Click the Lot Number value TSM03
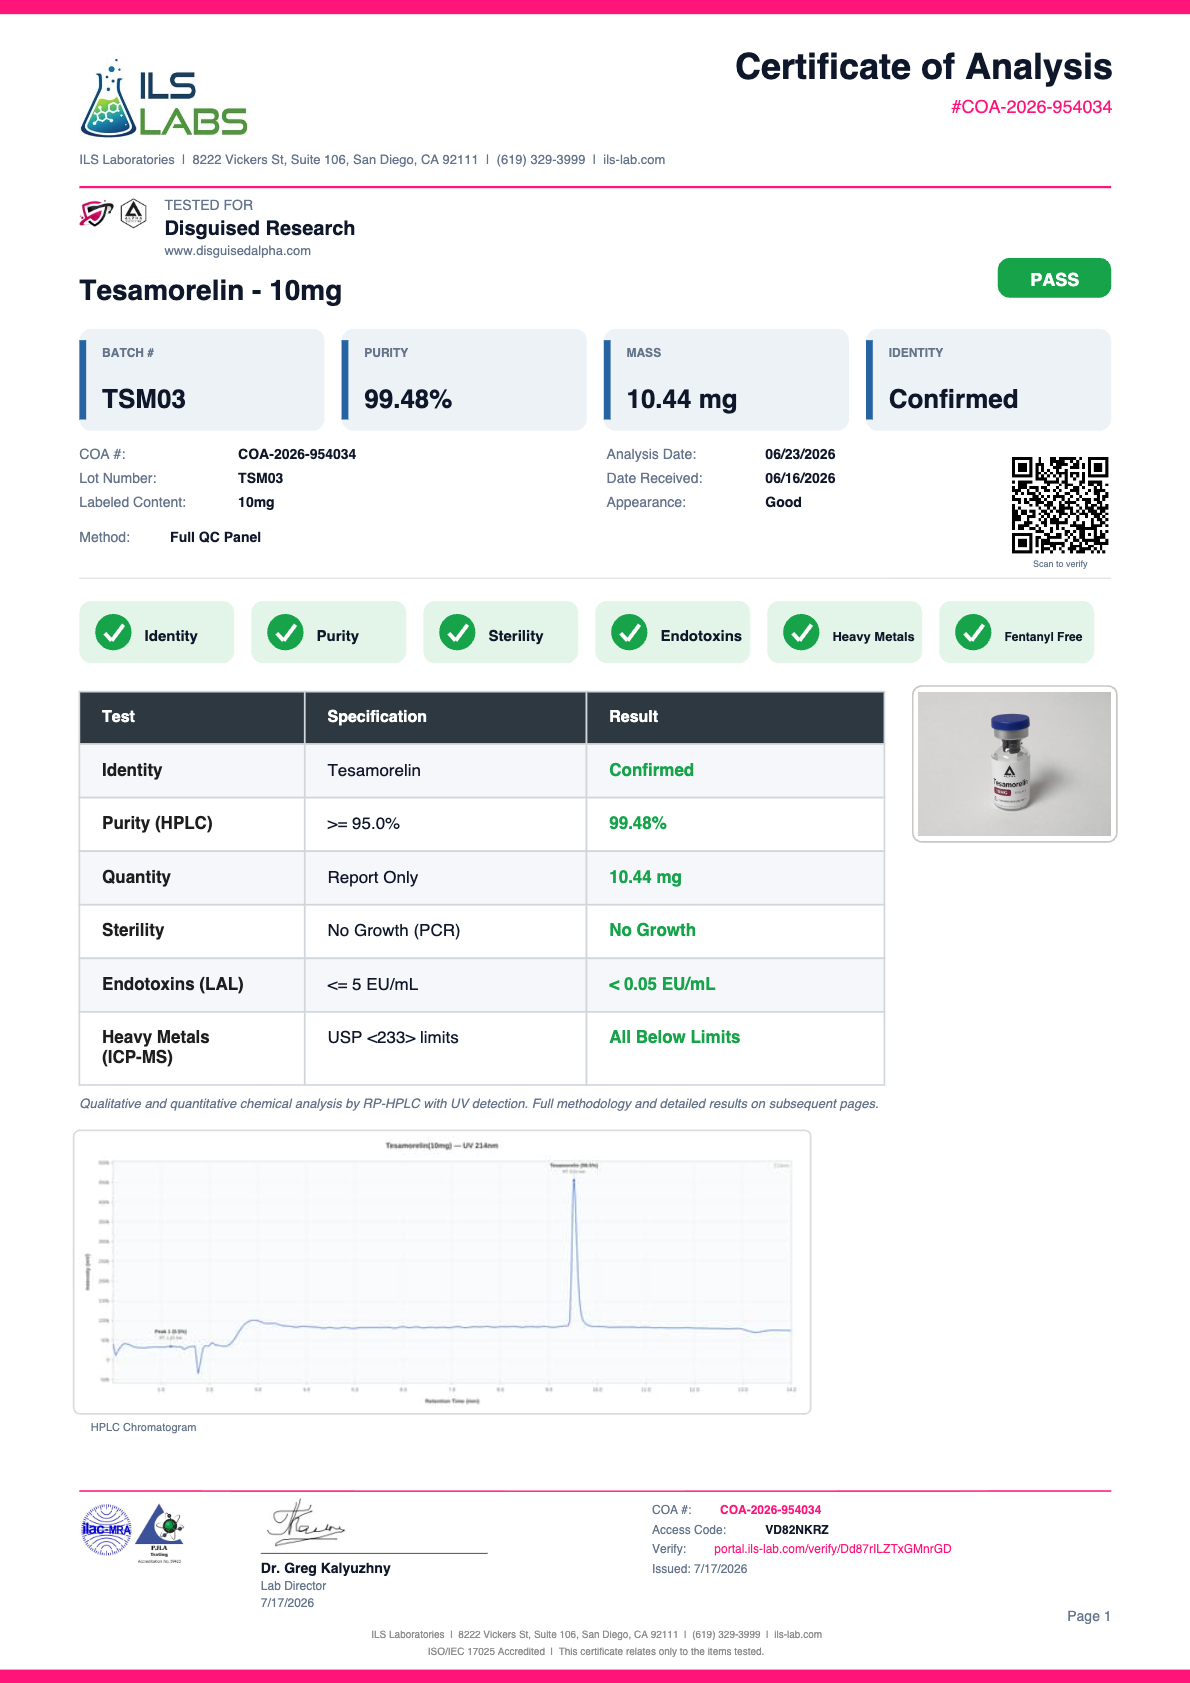 click(x=260, y=478)
